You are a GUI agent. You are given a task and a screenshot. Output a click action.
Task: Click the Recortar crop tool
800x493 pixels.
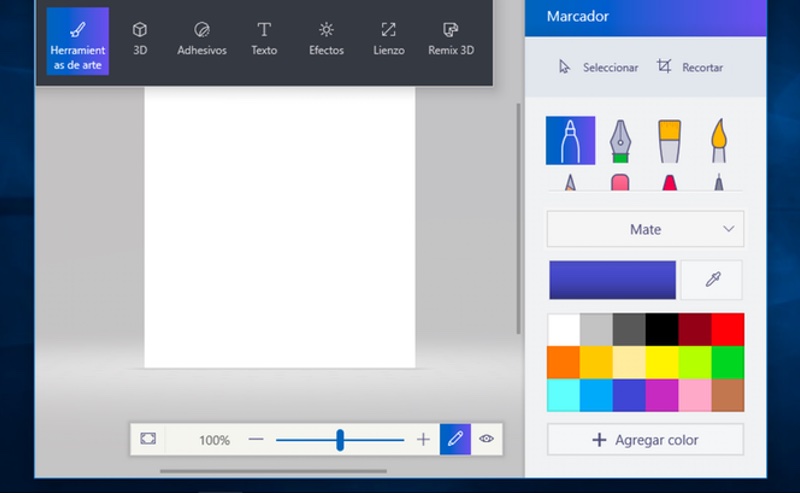pos(690,67)
